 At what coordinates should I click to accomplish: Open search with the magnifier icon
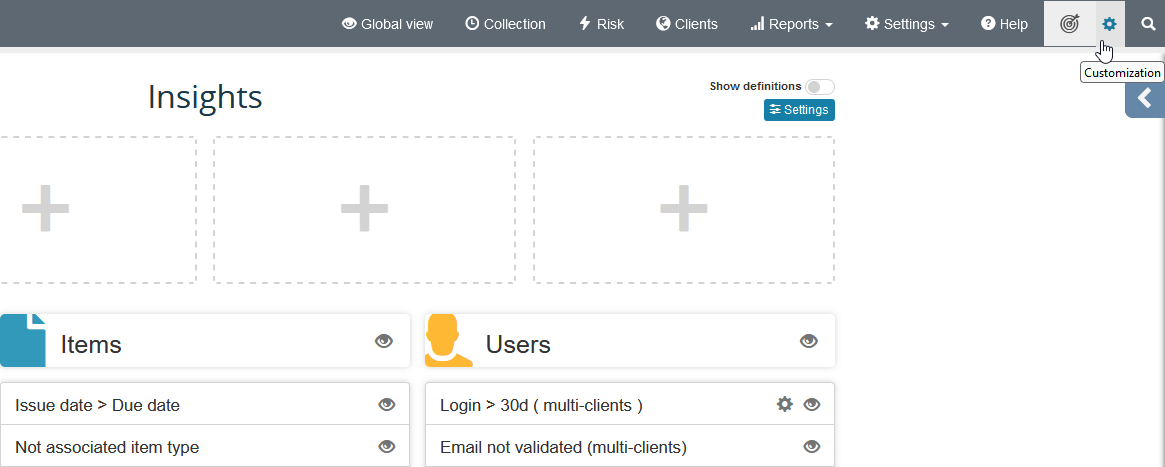[x=1148, y=24]
